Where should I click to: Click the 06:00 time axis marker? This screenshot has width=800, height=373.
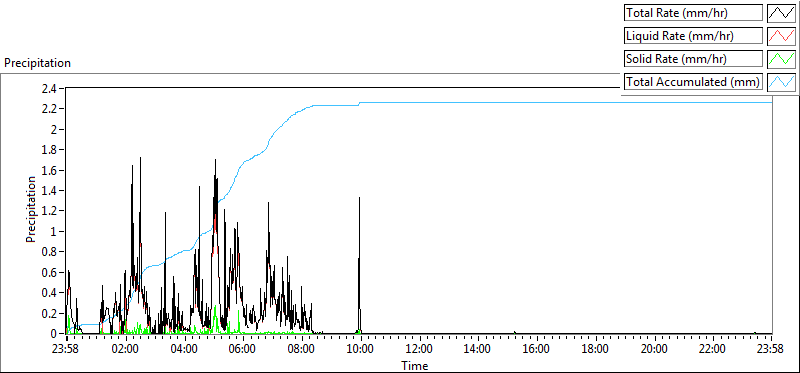(x=243, y=350)
